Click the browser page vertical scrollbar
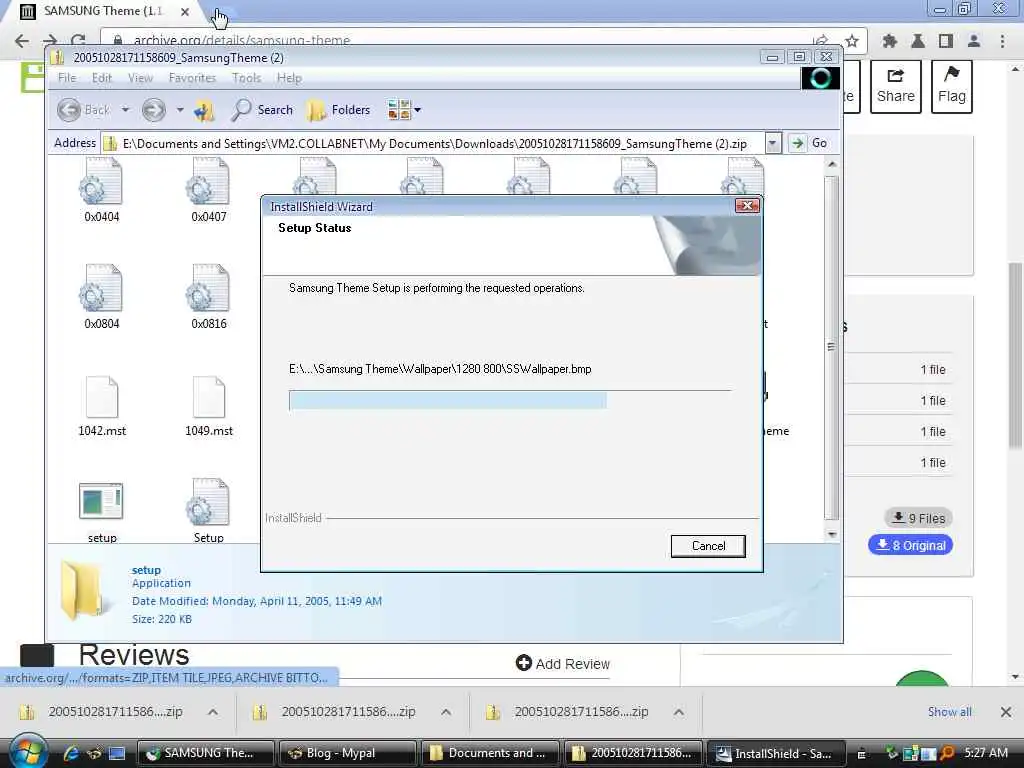Screen dimensions: 1024x768 [x=1015, y=356]
